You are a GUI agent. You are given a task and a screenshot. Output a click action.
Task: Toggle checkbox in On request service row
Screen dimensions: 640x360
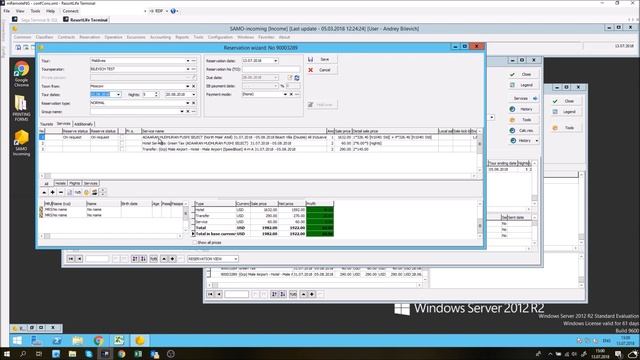[122, 138]
